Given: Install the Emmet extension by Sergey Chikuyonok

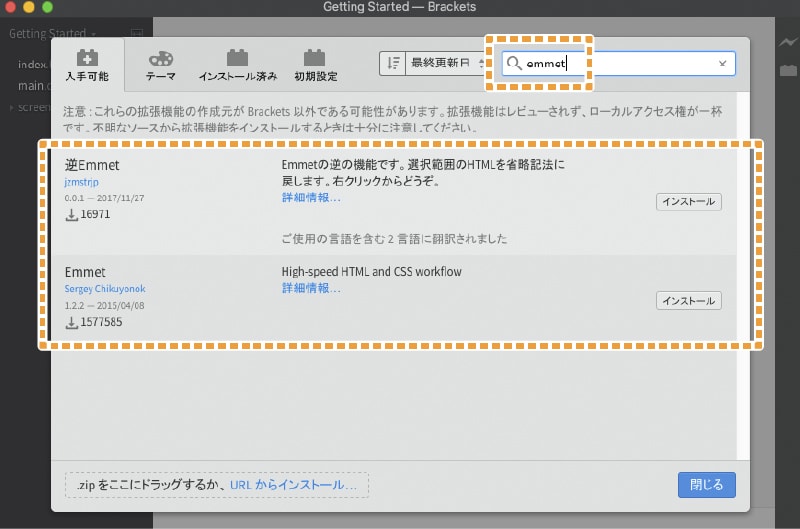Looking at the screenshot, I should point(689,301).
